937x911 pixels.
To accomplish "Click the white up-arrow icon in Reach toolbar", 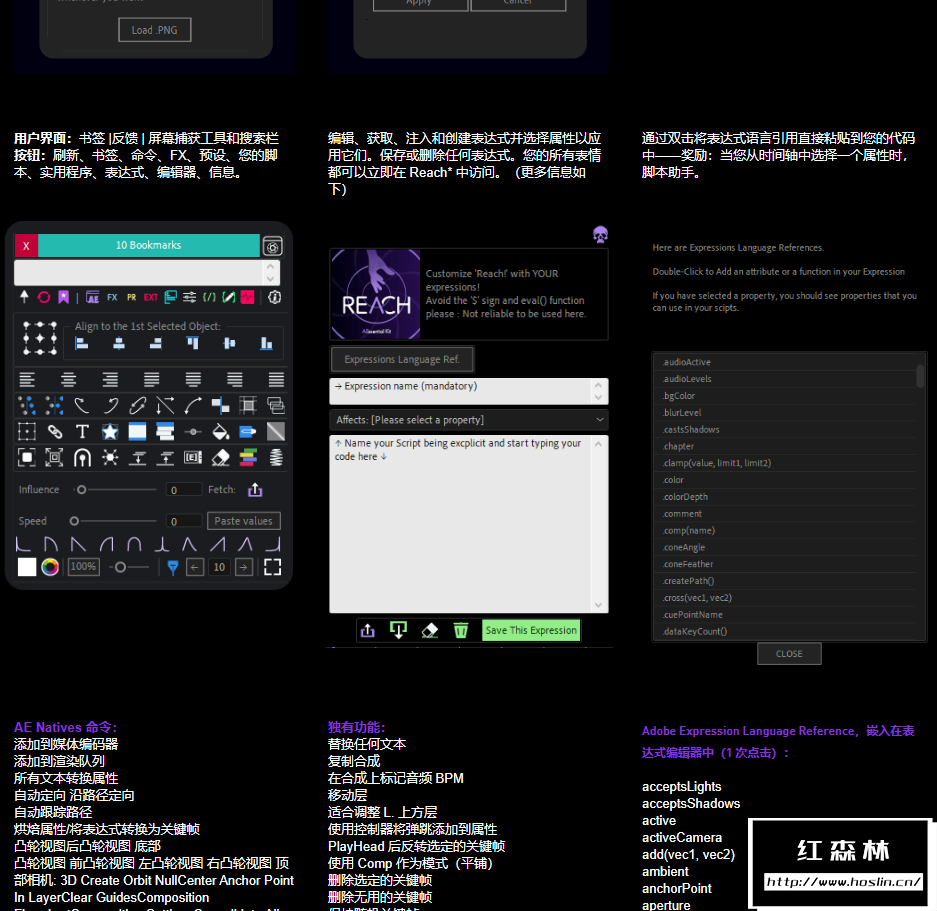I will (x=24, y=296).
